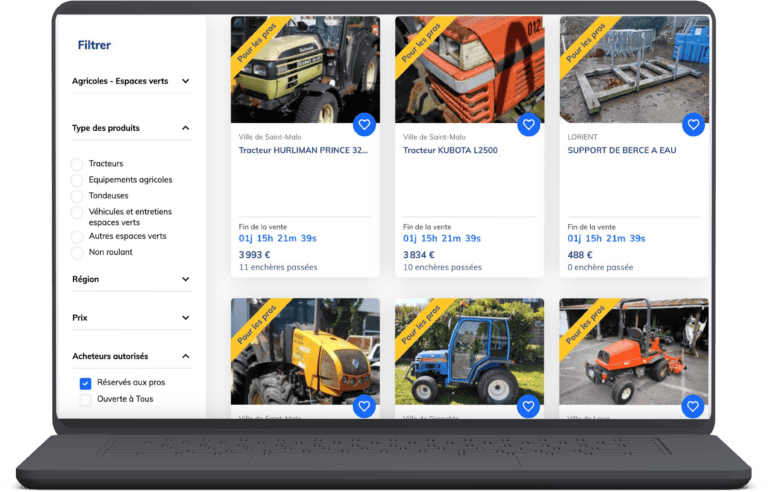The width and height of the screenshot is (768, 492).
Task: Click the yellow tractor photo
Action: [305, 351]
